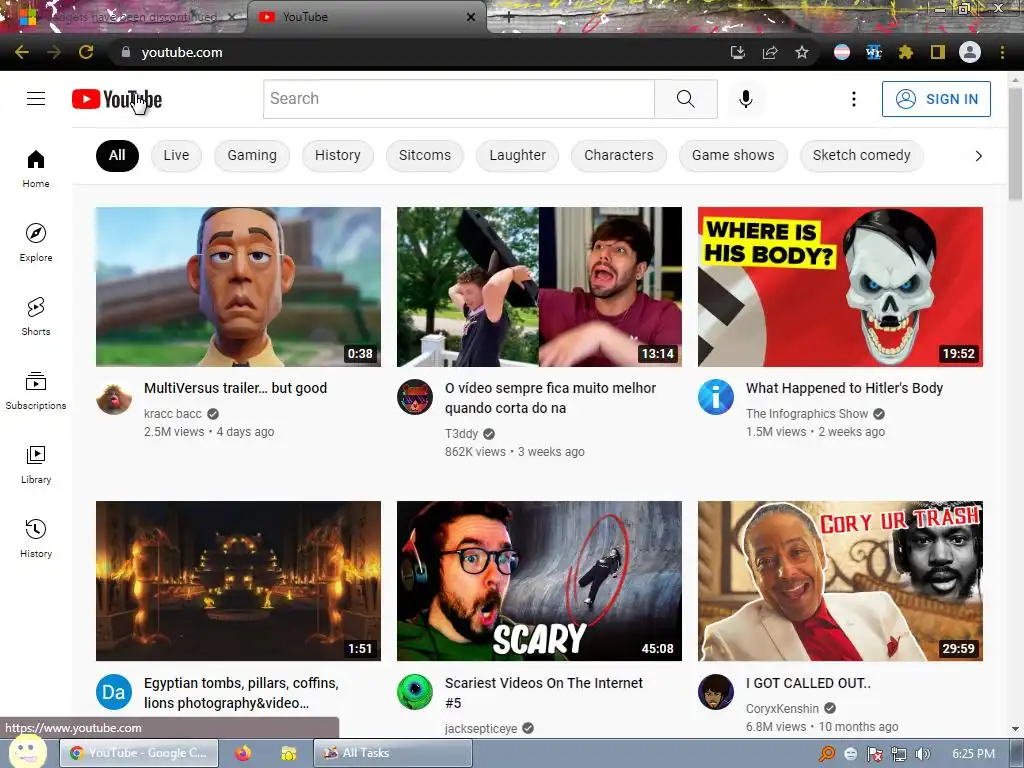Open title 'Scariest Videos On The Internet #5'
The width and height of the screenshot is (1024, 768).
point(544,693)
